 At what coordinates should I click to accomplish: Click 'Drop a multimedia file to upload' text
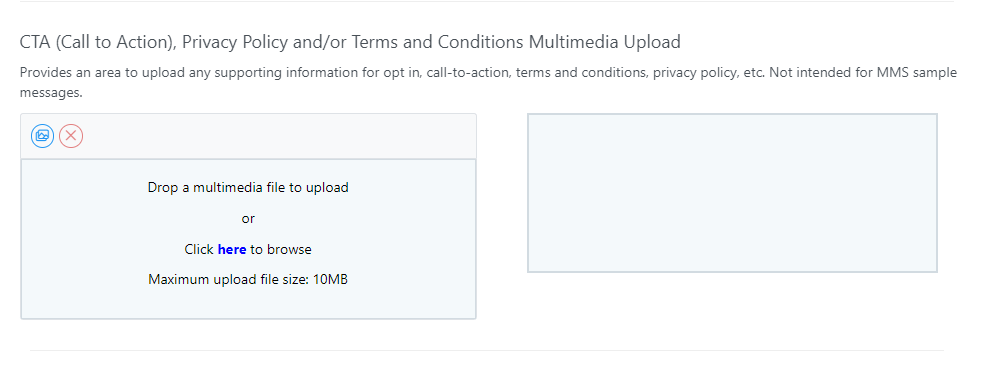tap(248, 187)
